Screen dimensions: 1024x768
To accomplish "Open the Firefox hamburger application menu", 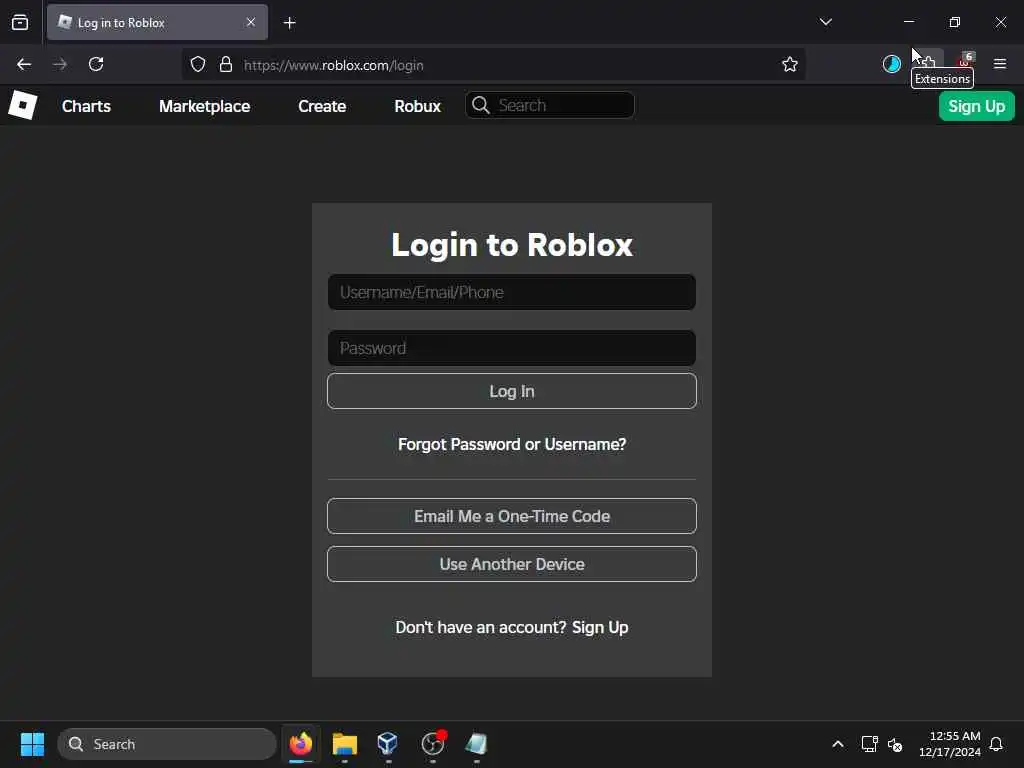I will tap(1000, 64).
